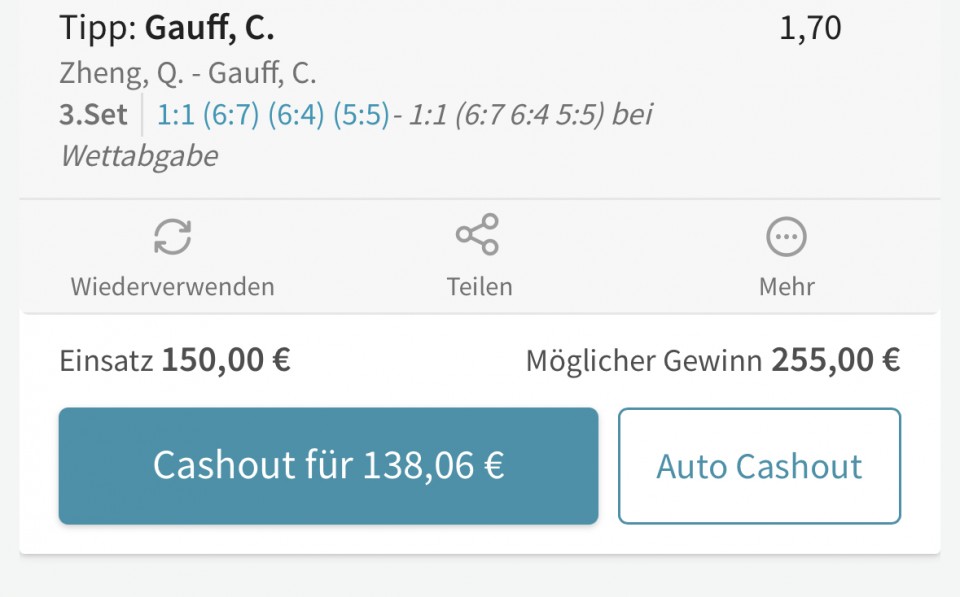Tap the Wiederverwenden refresh arrows icon
The width and height of the screenshot is (960, 597).
point(173,236)
